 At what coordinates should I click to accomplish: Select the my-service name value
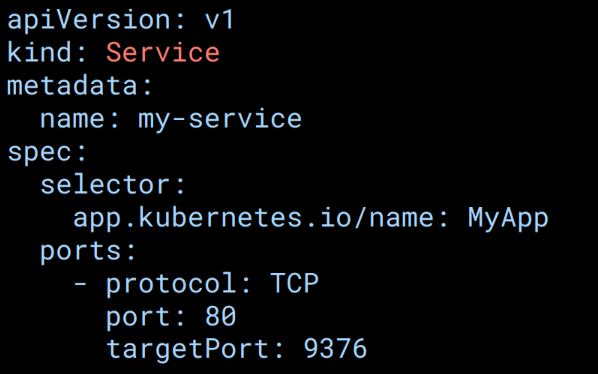(220, 120)
